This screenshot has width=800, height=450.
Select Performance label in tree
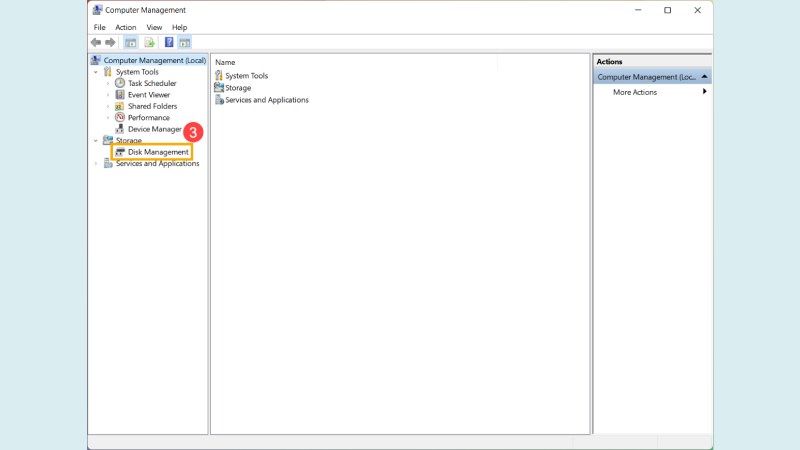148,118
